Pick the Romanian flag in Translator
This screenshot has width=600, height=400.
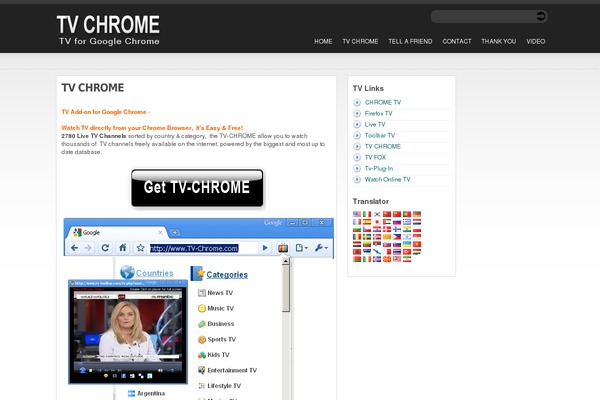(357, 237)
